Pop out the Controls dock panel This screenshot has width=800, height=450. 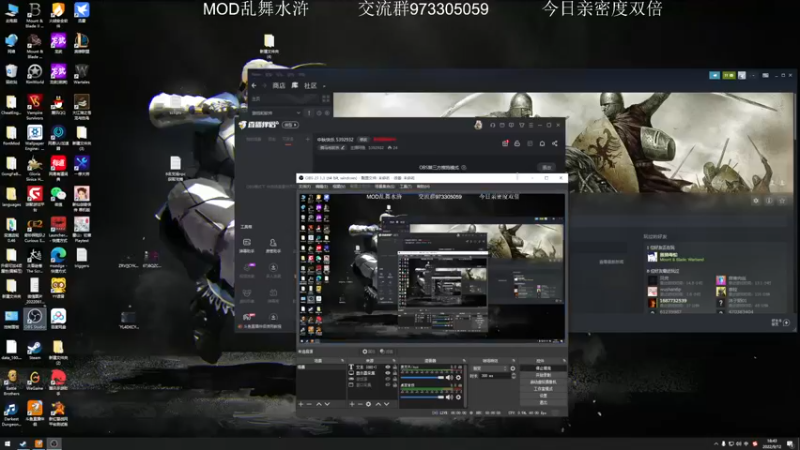click(564, 361)
